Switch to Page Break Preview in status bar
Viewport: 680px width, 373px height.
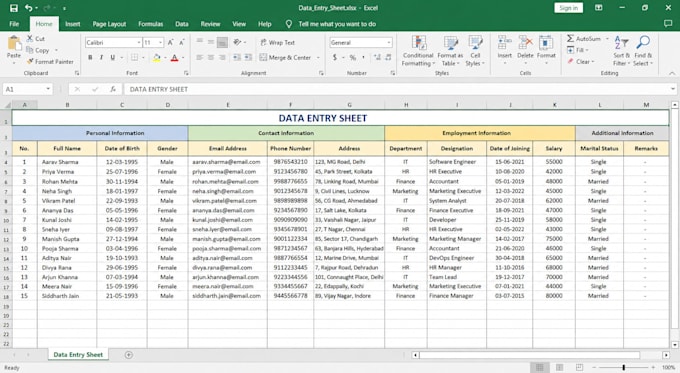coord(579,368)
